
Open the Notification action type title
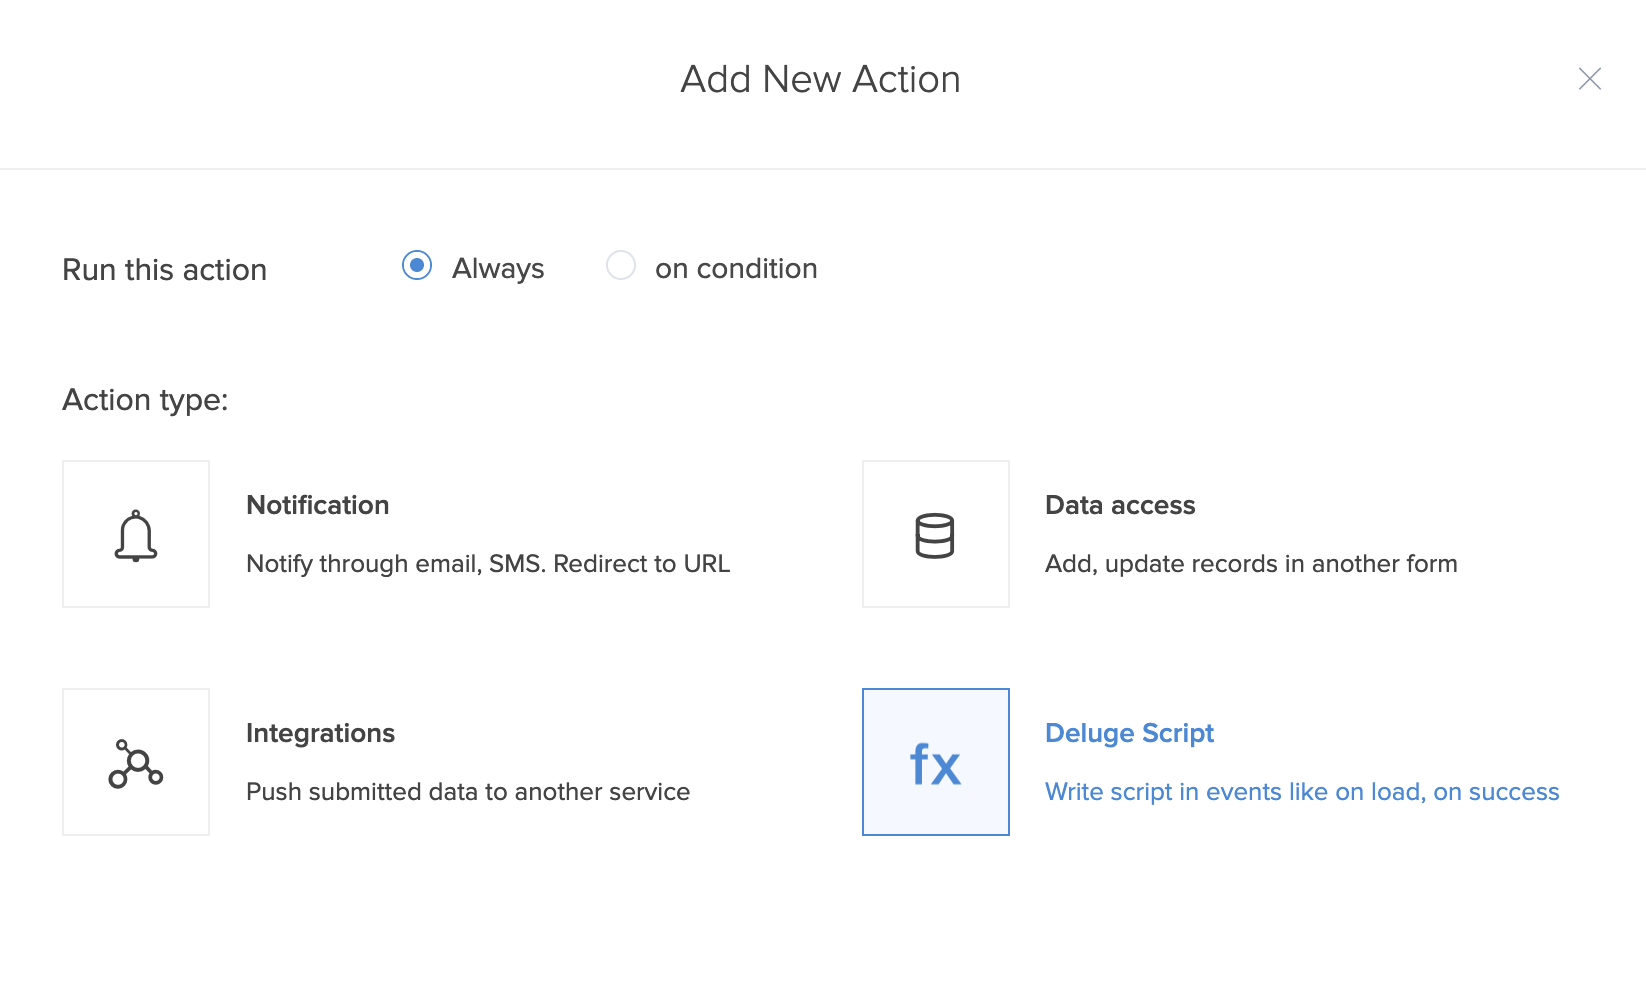click(317, 505)
